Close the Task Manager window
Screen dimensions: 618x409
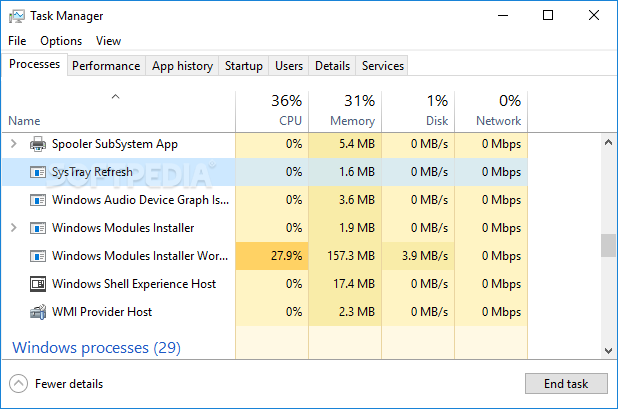[594, 16]
